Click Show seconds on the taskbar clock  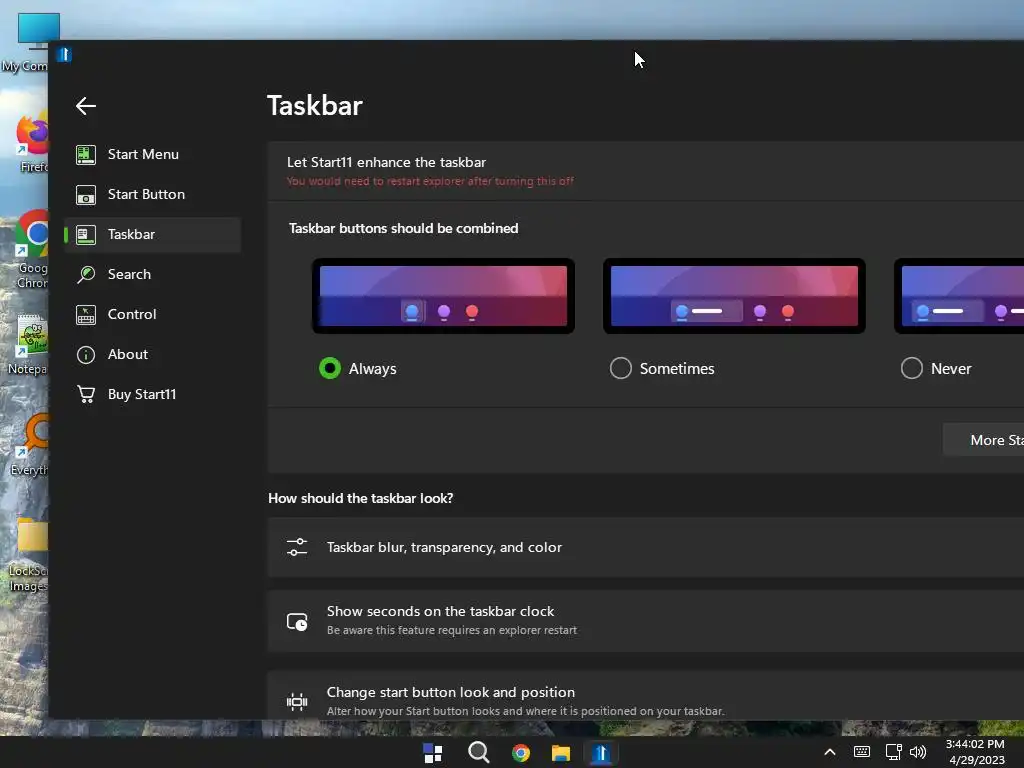click(645, 620)
